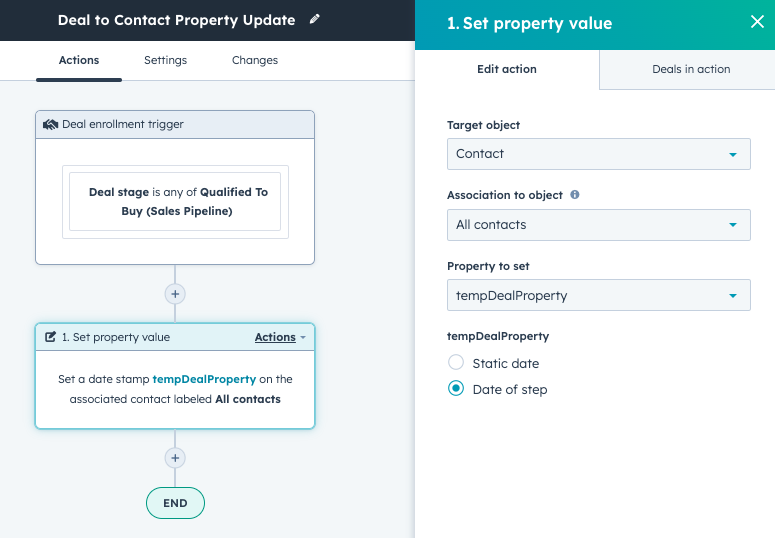The height and width of the screenshot is (538, 775).
Task: Switch to the Changes tab
Action: 255,60
